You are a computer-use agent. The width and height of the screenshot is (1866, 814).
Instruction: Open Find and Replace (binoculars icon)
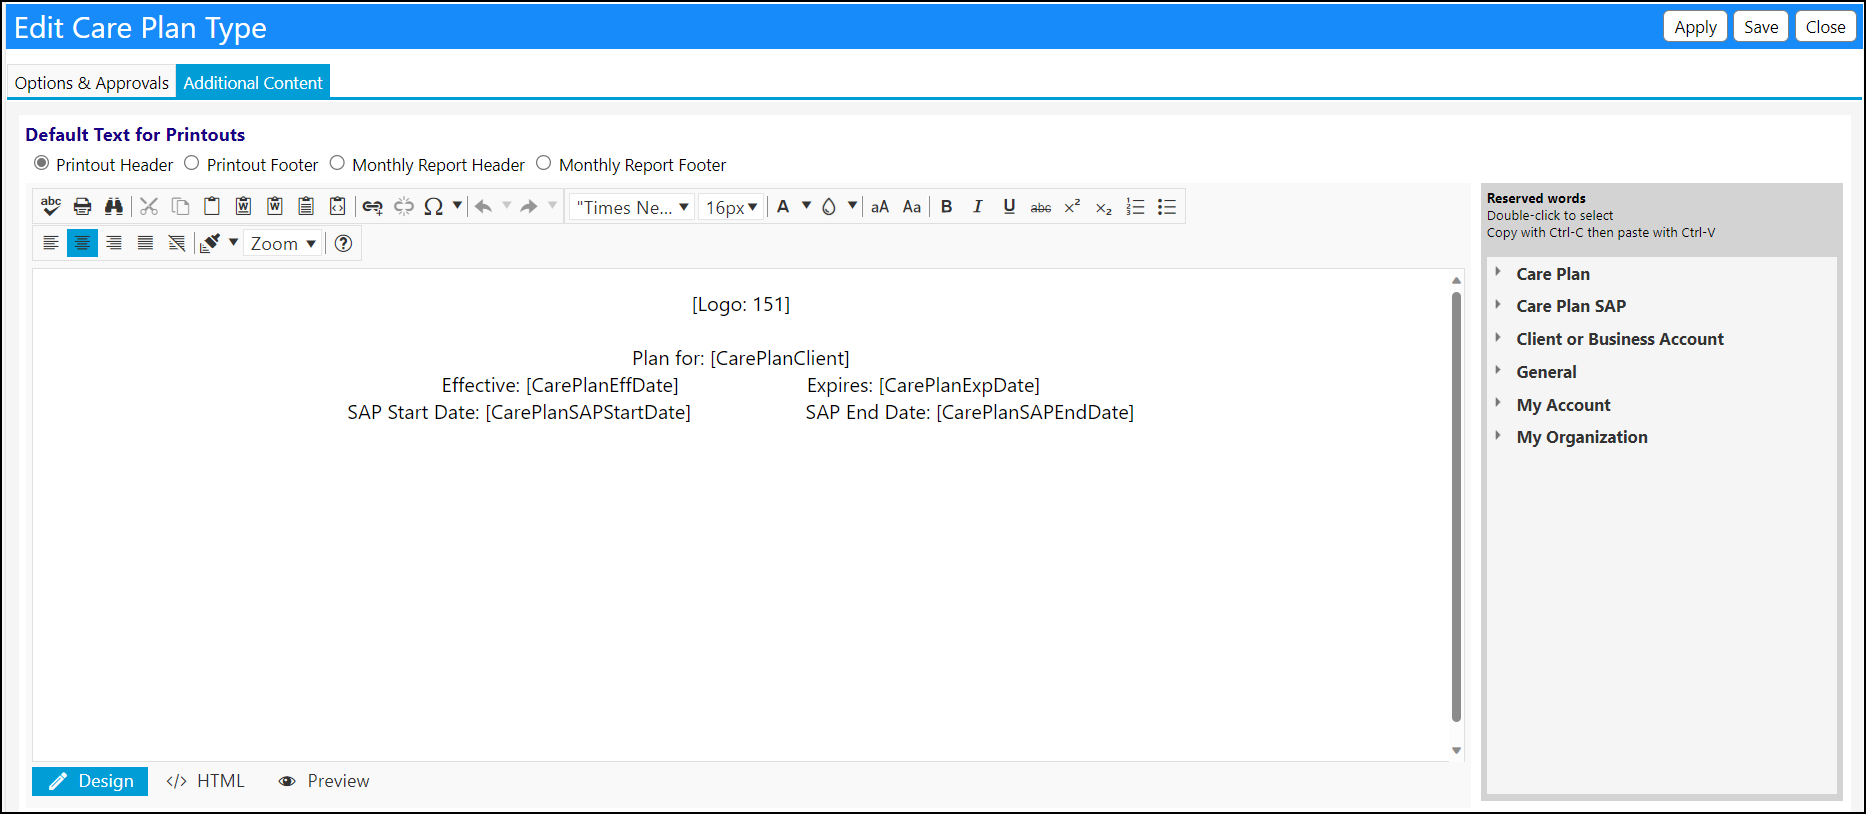(114, 206)
